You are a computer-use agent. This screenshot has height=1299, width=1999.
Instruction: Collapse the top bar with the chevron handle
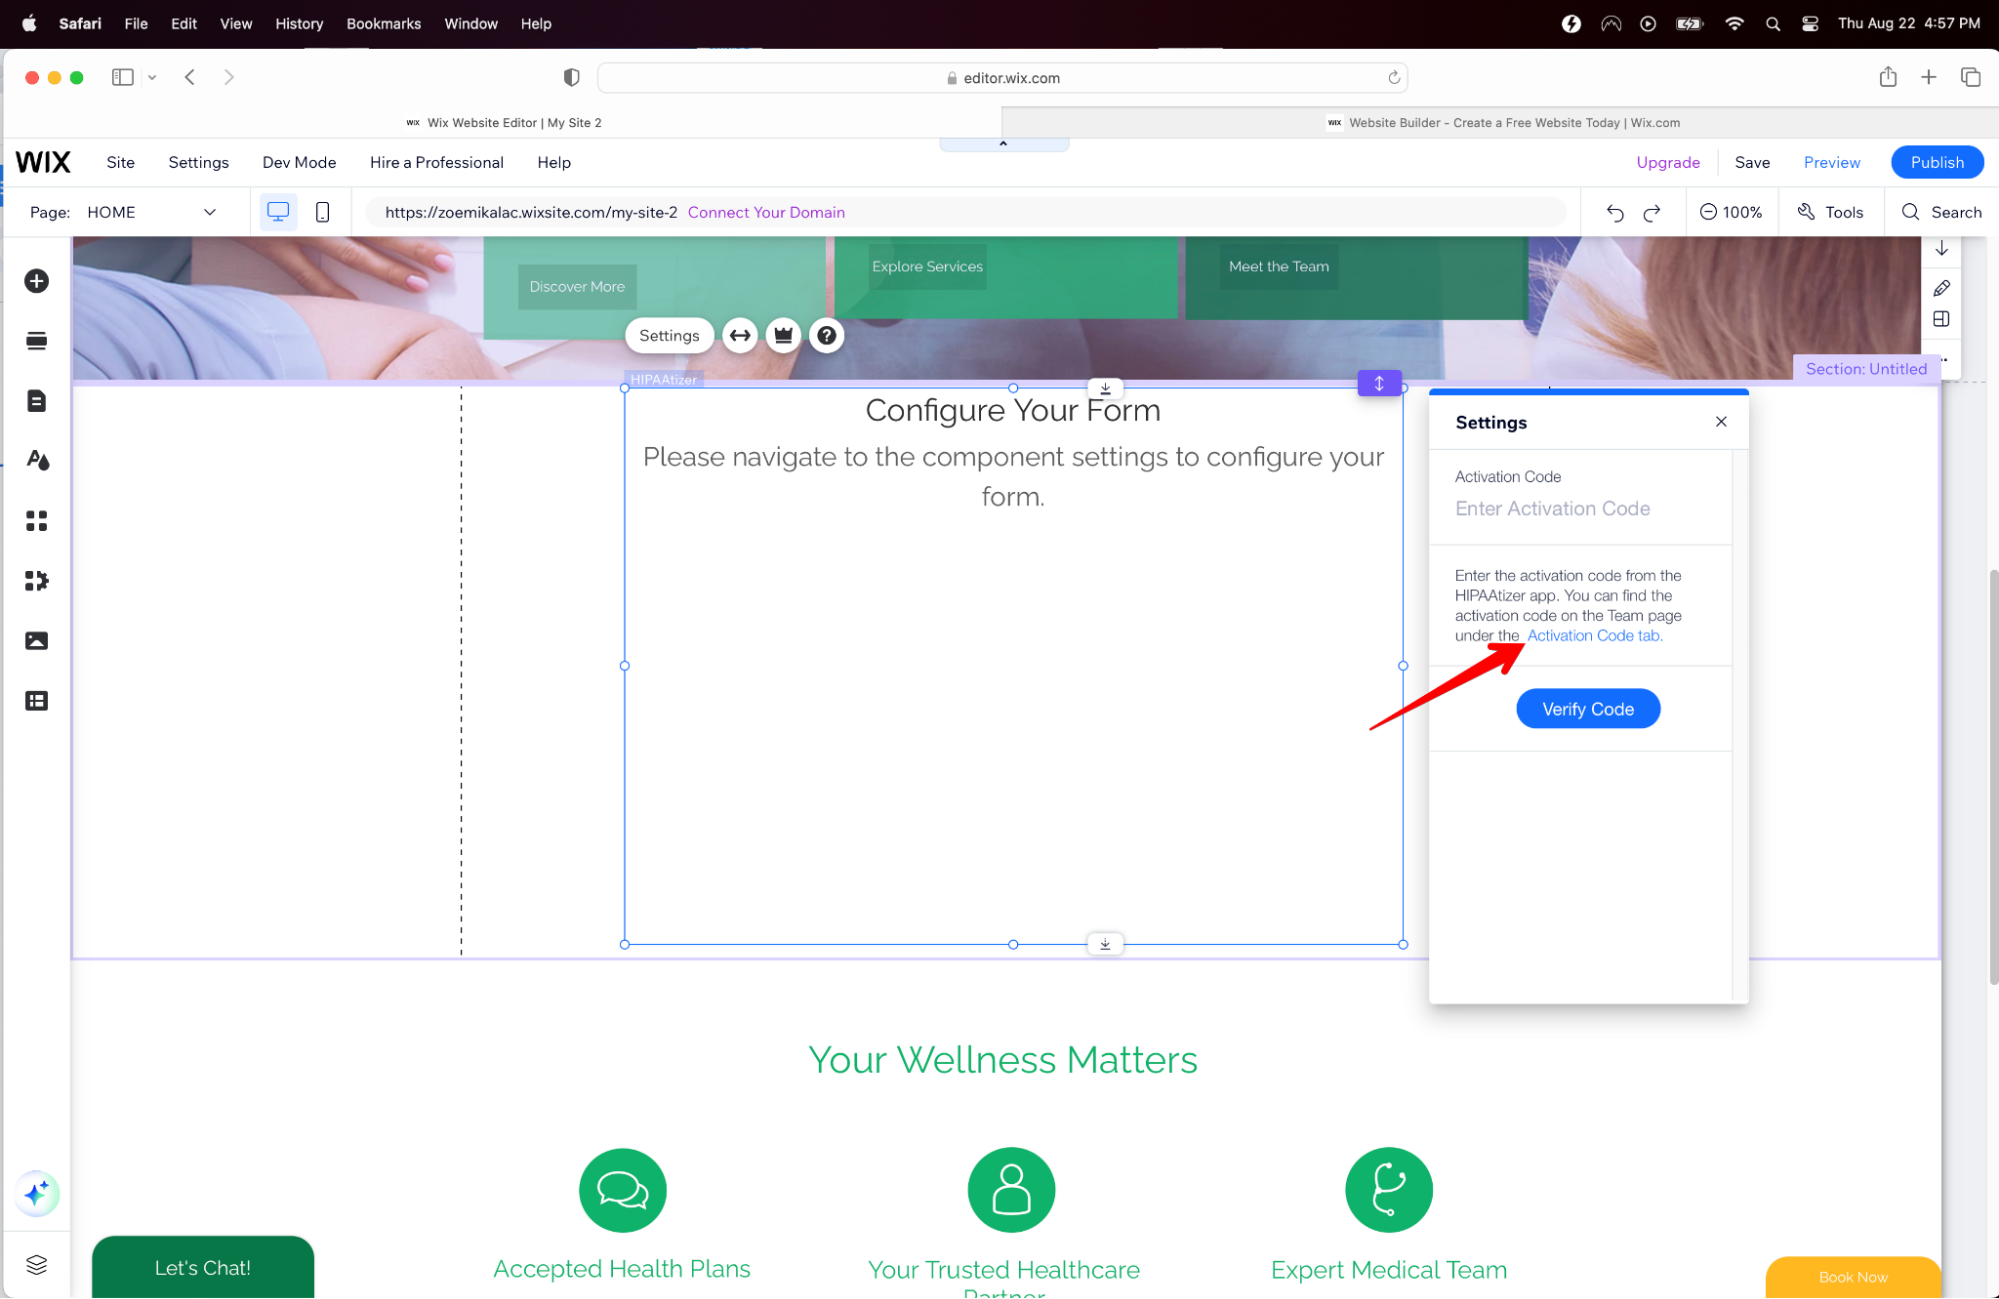1003,144
